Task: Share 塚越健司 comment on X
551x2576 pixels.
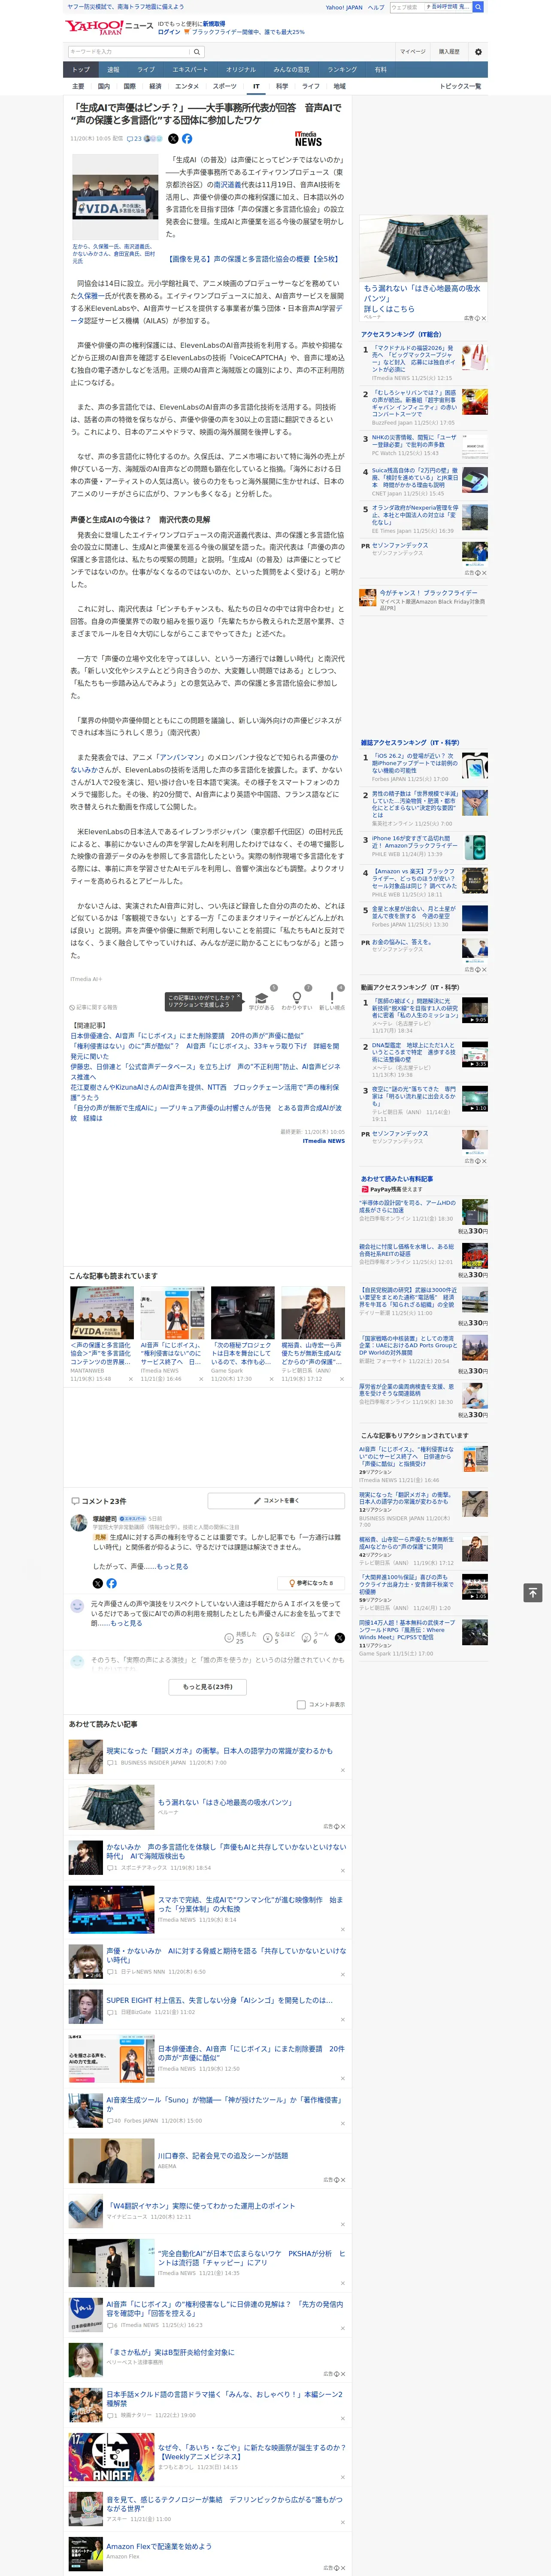Action: pos(98,1583)
